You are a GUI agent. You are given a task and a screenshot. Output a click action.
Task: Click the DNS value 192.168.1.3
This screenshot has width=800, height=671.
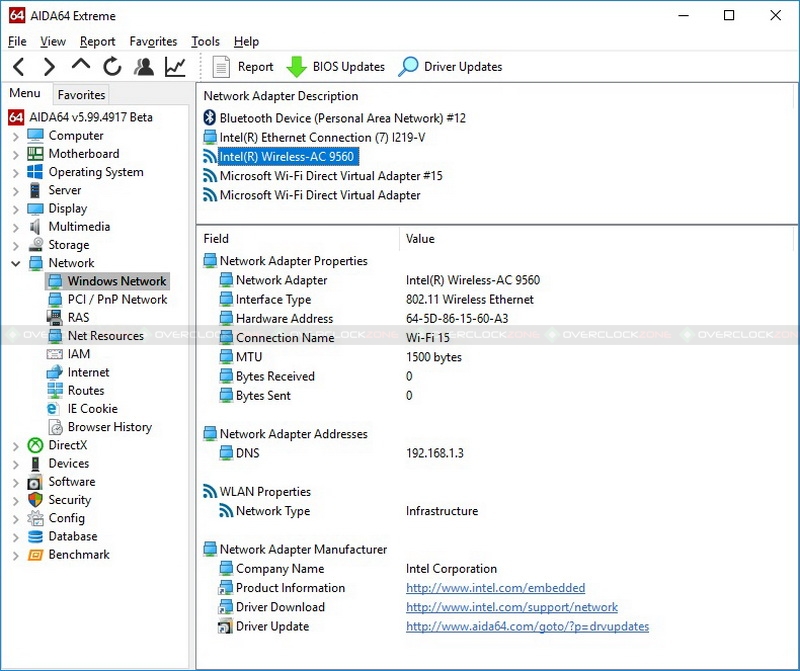point(435,453)
